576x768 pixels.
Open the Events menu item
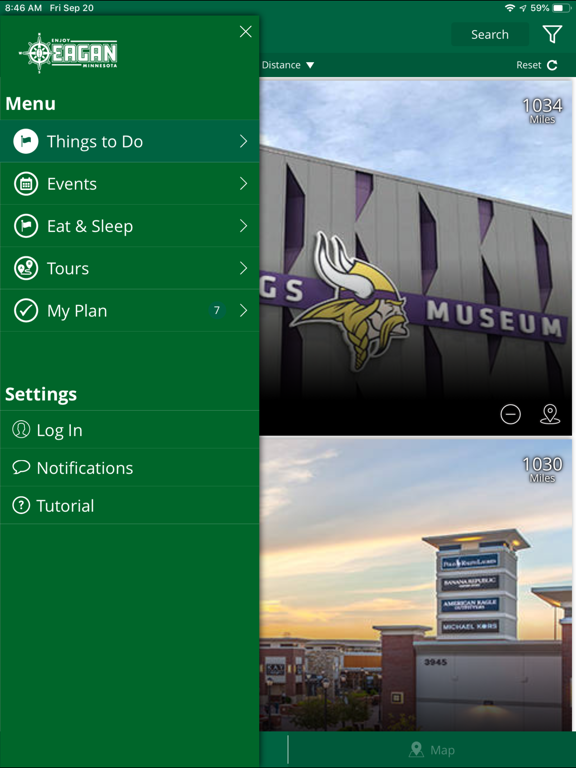(x=129, y=184)
